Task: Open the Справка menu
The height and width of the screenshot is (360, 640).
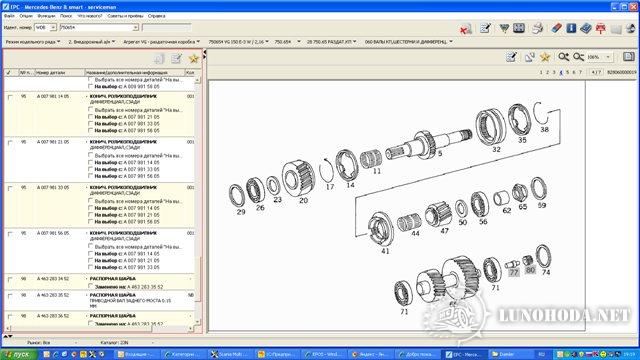Action: (x=156, y=16)
